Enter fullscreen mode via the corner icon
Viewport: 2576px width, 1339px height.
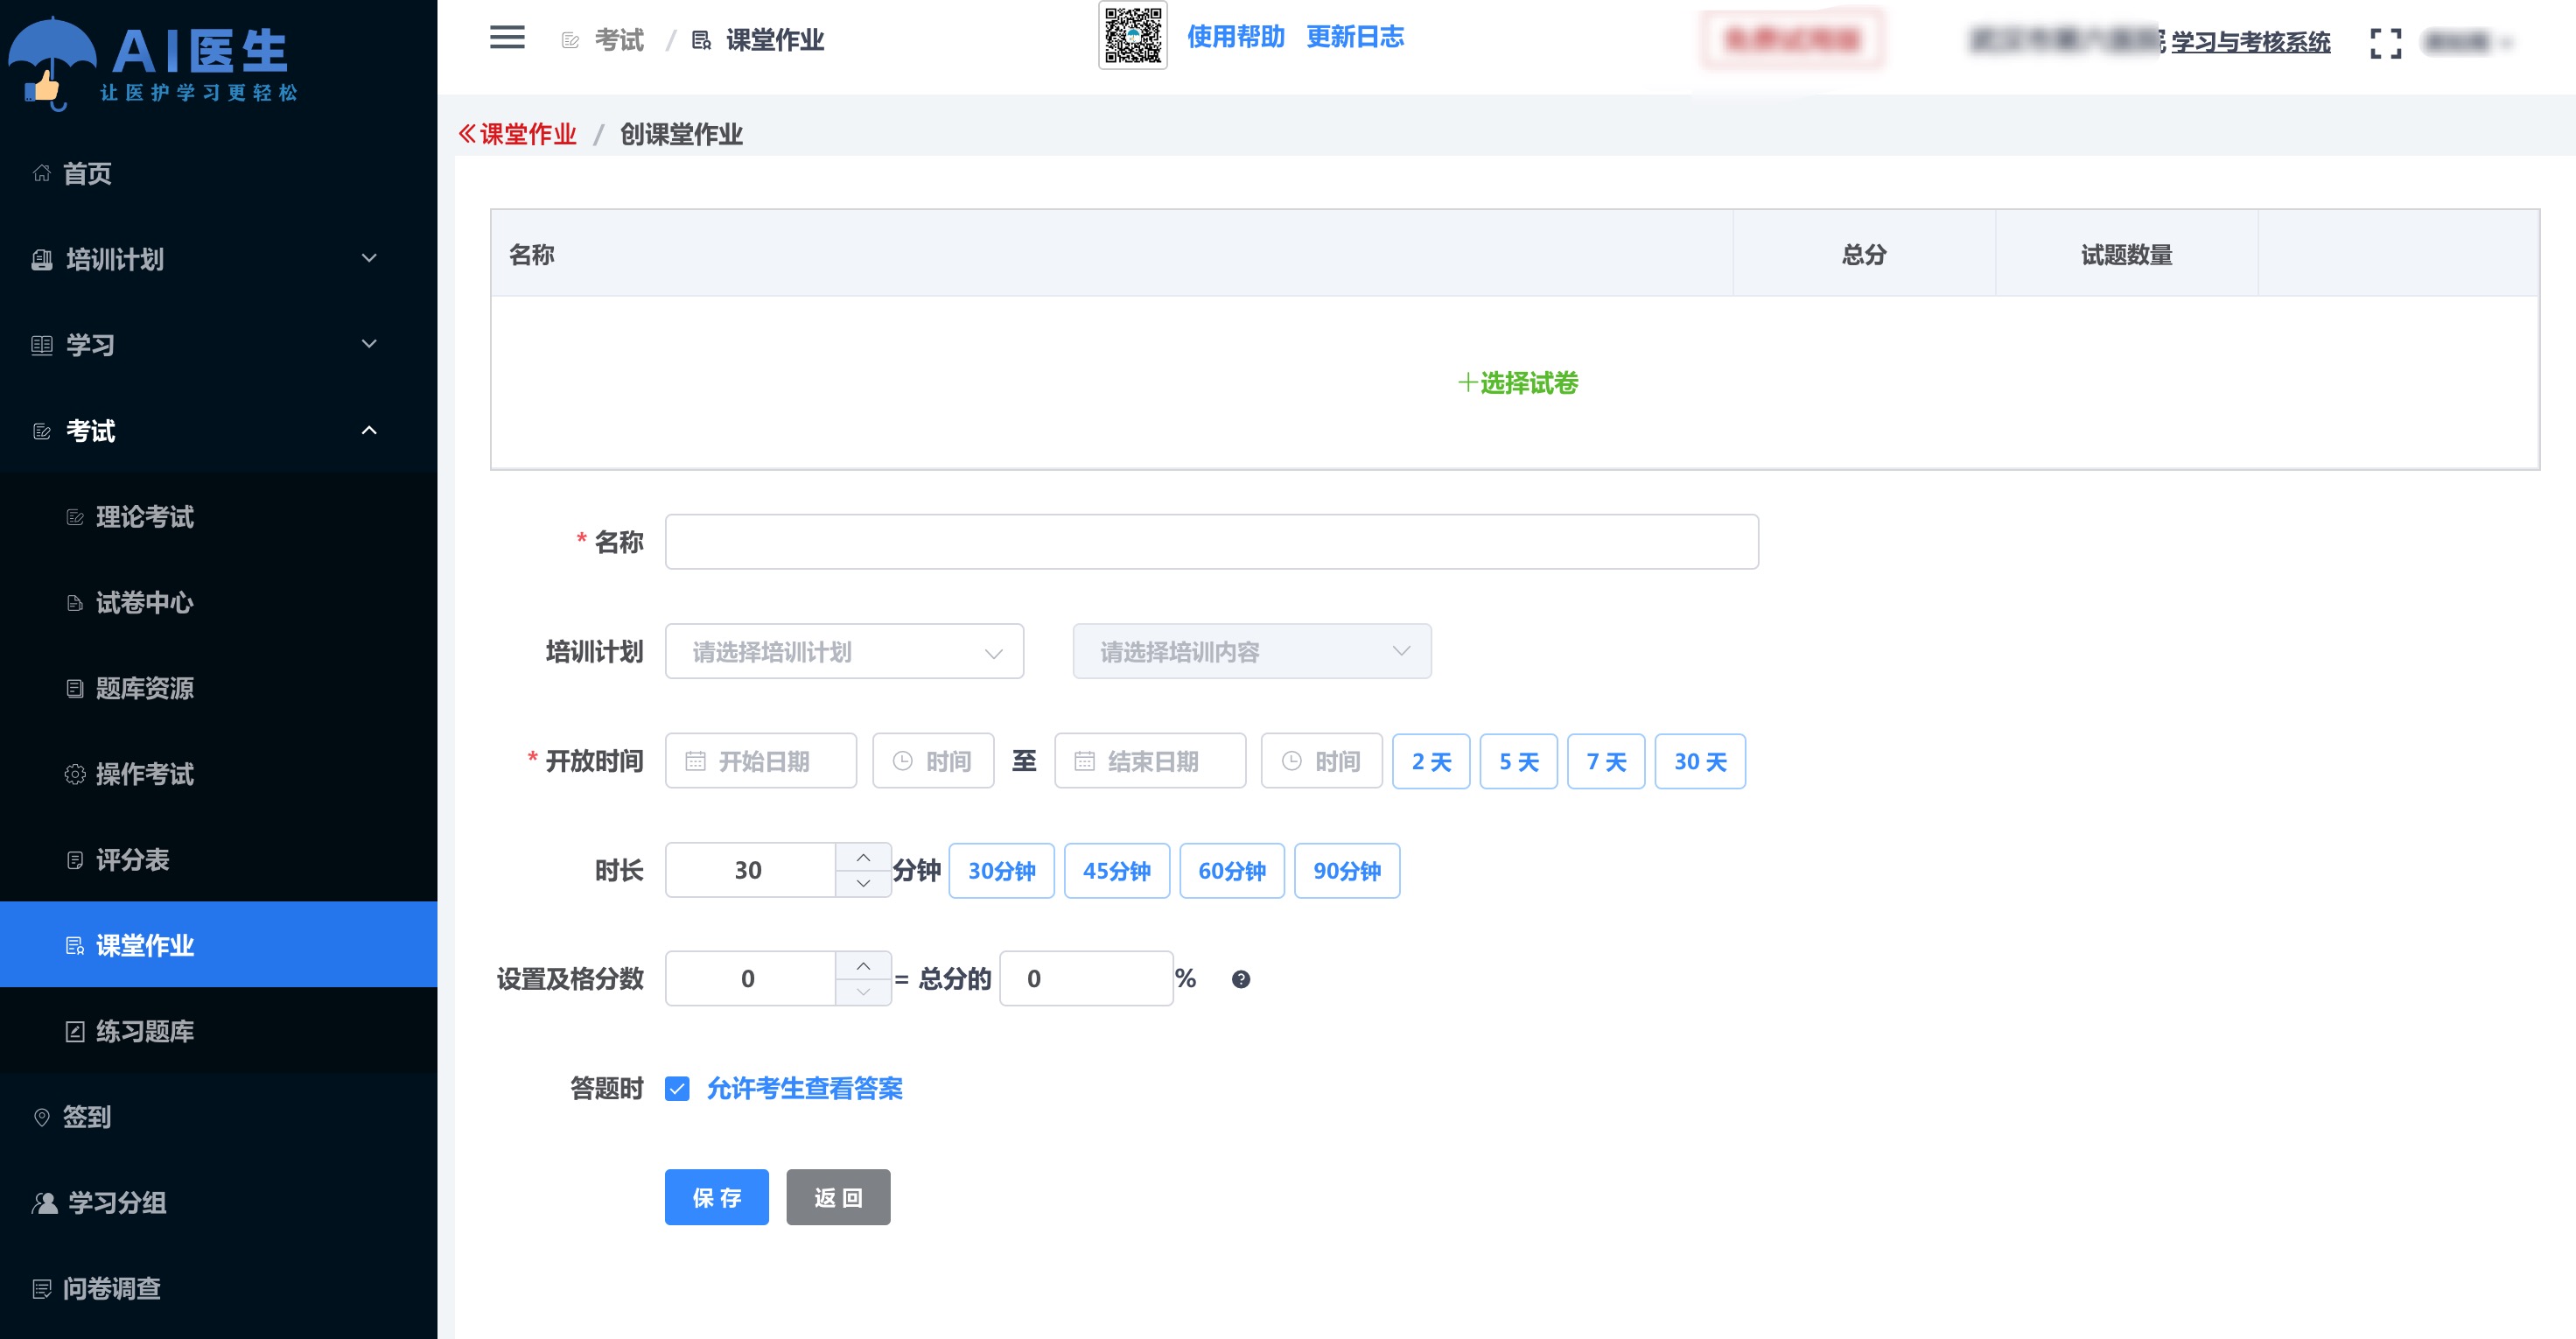[2385, 43]
